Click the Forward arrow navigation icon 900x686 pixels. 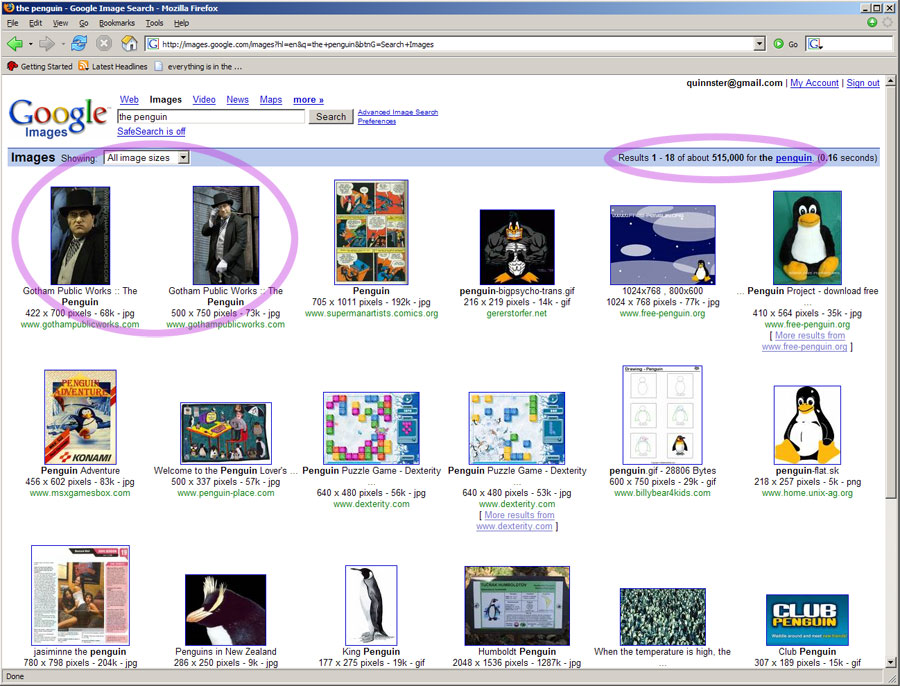pos(46,44)
